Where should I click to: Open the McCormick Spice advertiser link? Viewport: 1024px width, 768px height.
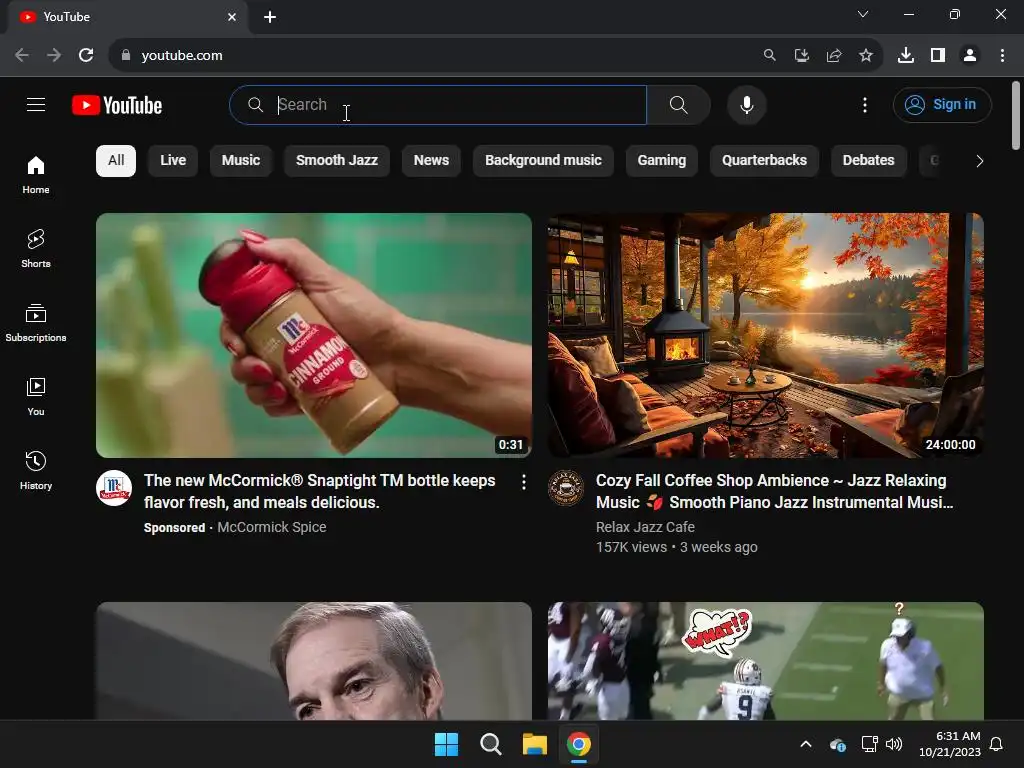click(272, 527)
